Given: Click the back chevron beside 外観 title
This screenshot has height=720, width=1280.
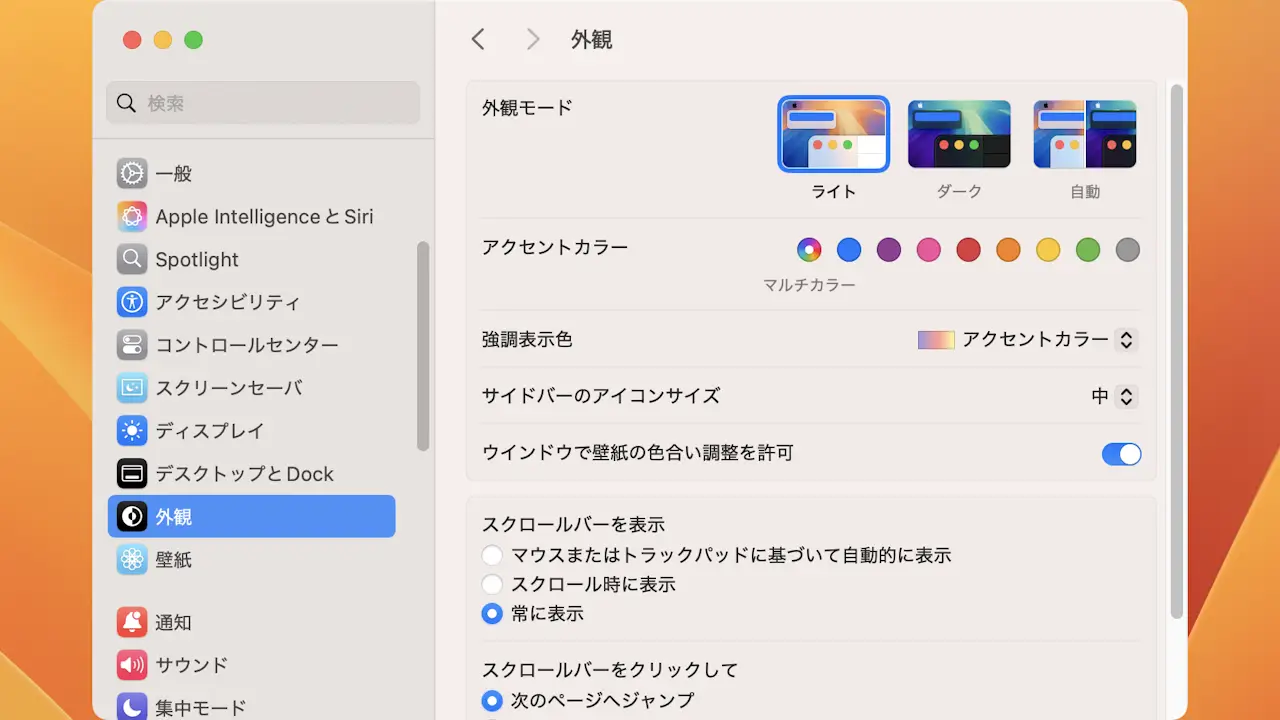Looking at the screenshot, I should click(478, 40).
